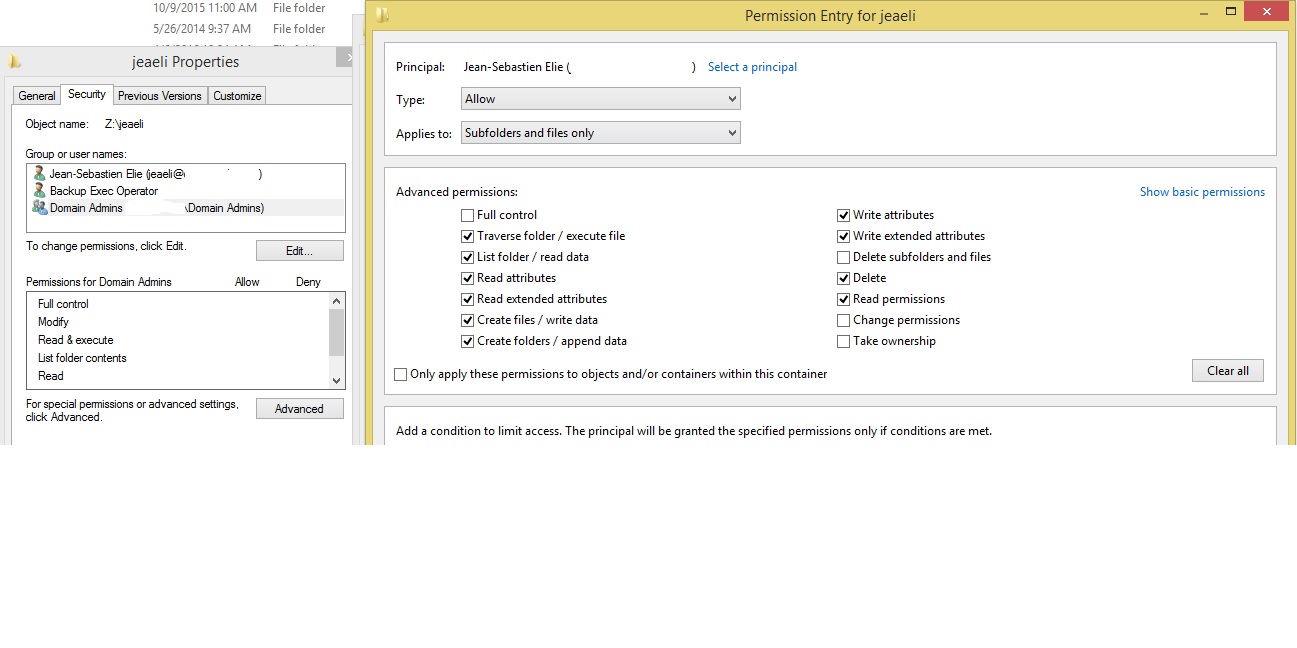Screen dimensions: 1297x648
Task: Click the Advanced button for special permissions
Action: click(299, 408)
